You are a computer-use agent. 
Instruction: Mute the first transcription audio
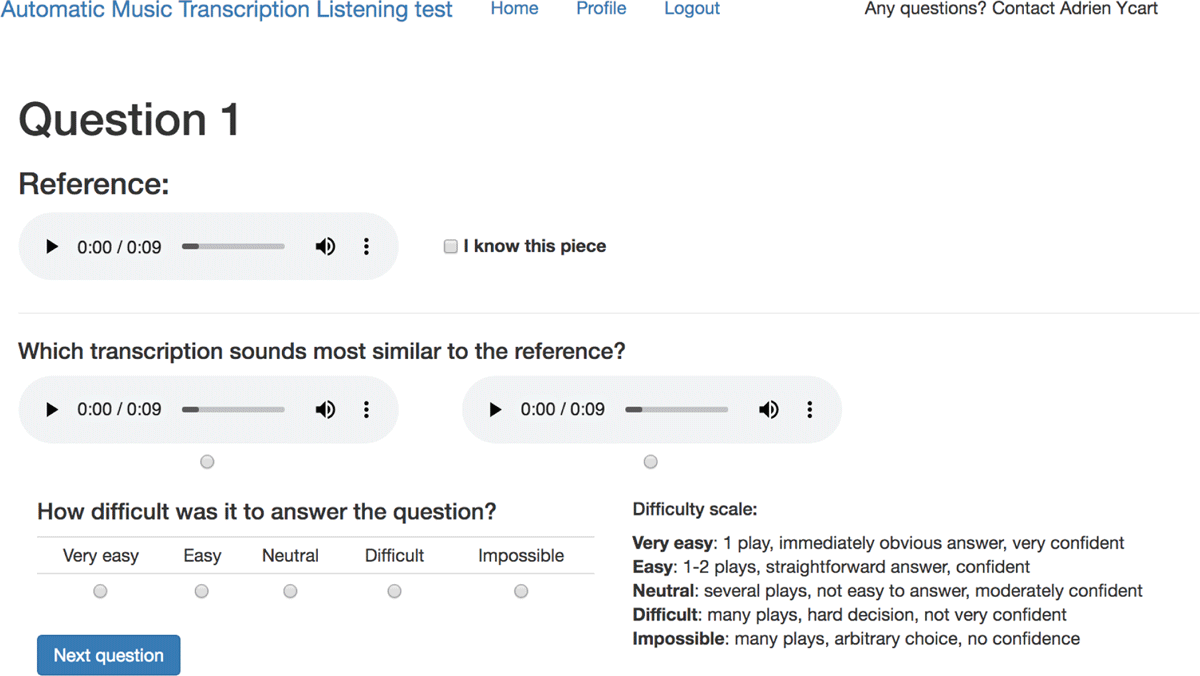click(325, 410)
